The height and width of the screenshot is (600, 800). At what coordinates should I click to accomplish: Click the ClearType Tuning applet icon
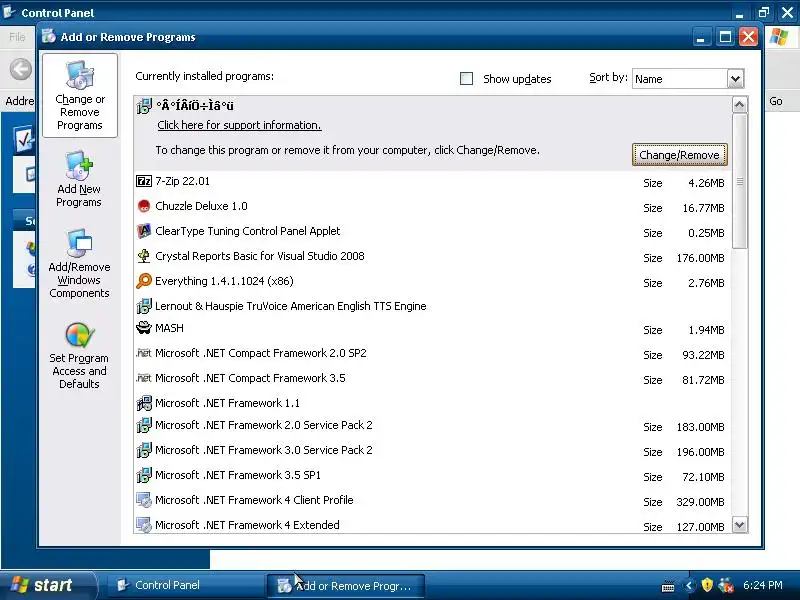[144, 231]
